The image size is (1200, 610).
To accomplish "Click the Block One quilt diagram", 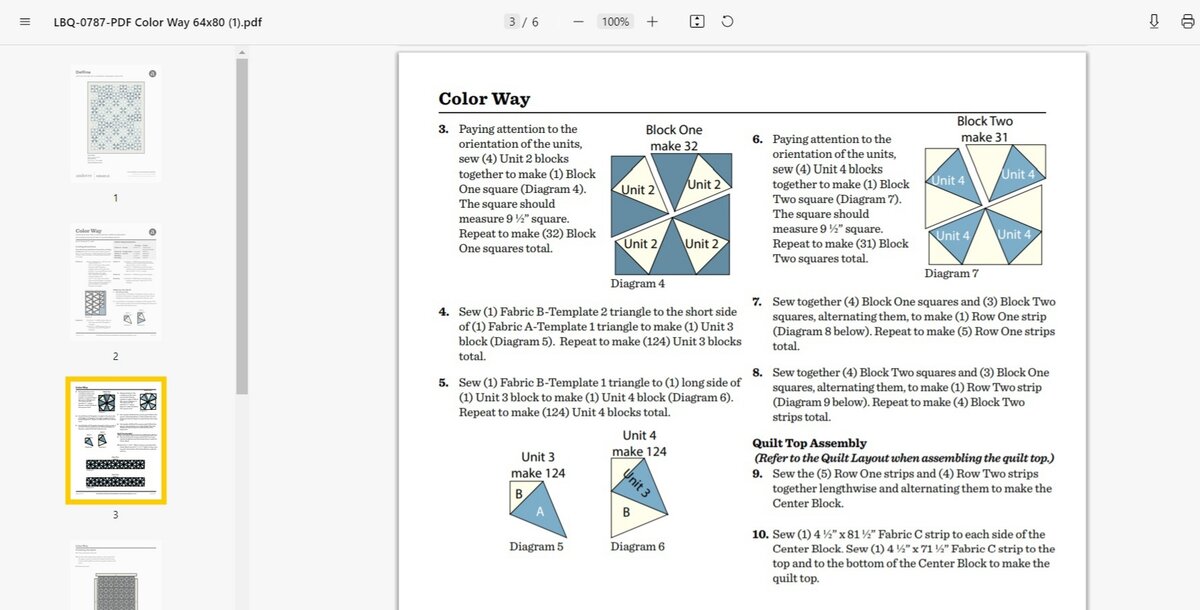I will 670,215.
